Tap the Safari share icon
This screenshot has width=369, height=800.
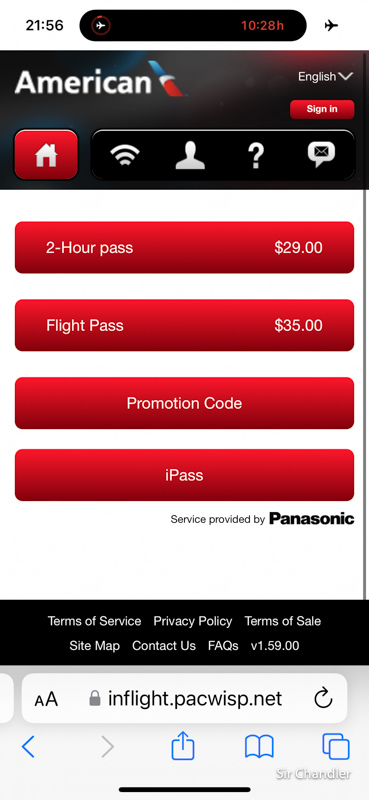(183, 747)
